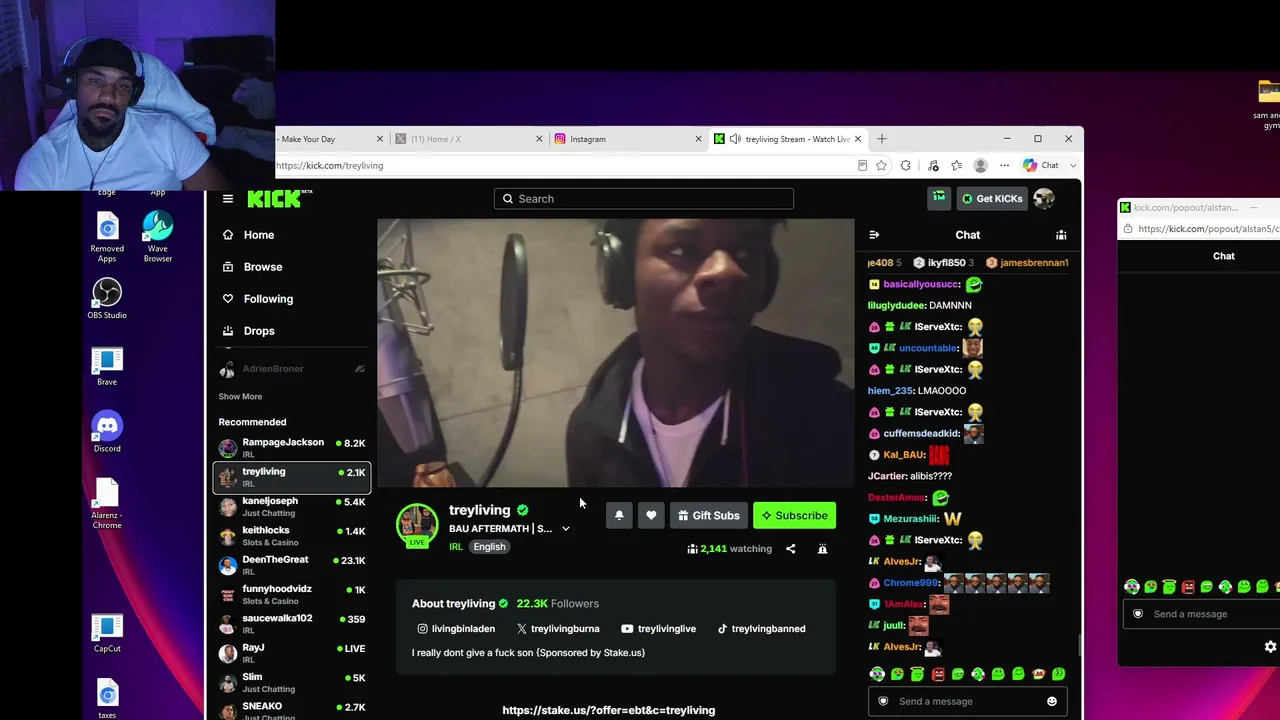Open treylvingbanned TikTok link

tap(760, 629)
